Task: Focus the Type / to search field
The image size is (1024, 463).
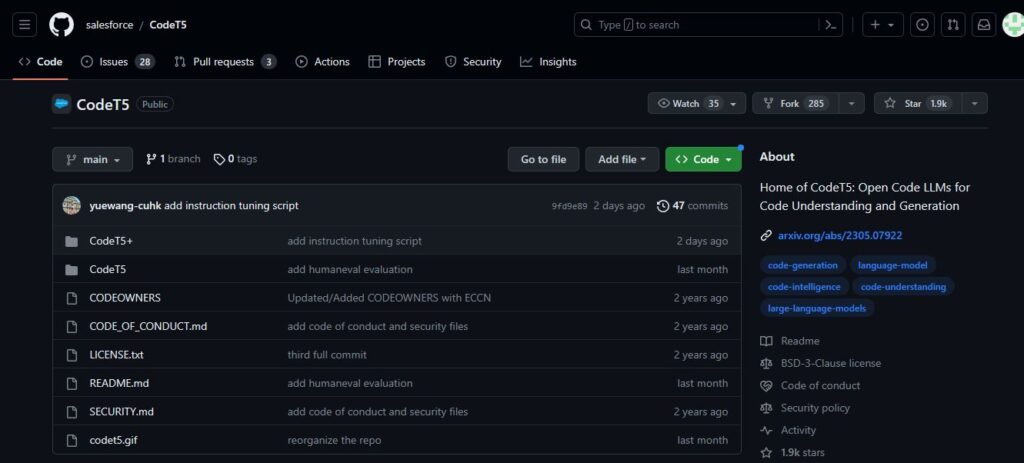Action: (709, 25)
